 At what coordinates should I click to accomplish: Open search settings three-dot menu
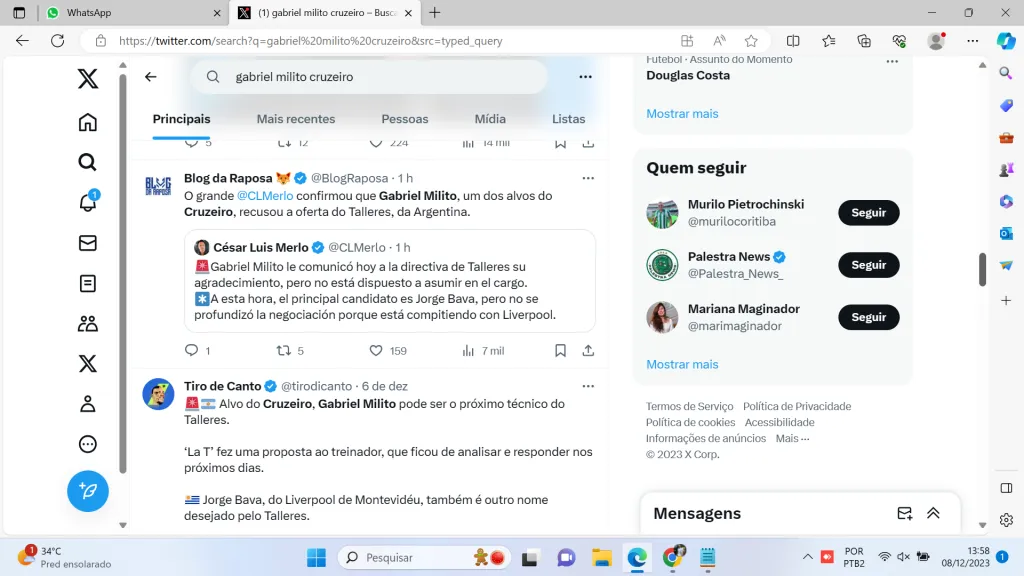[x=585, y=77]
